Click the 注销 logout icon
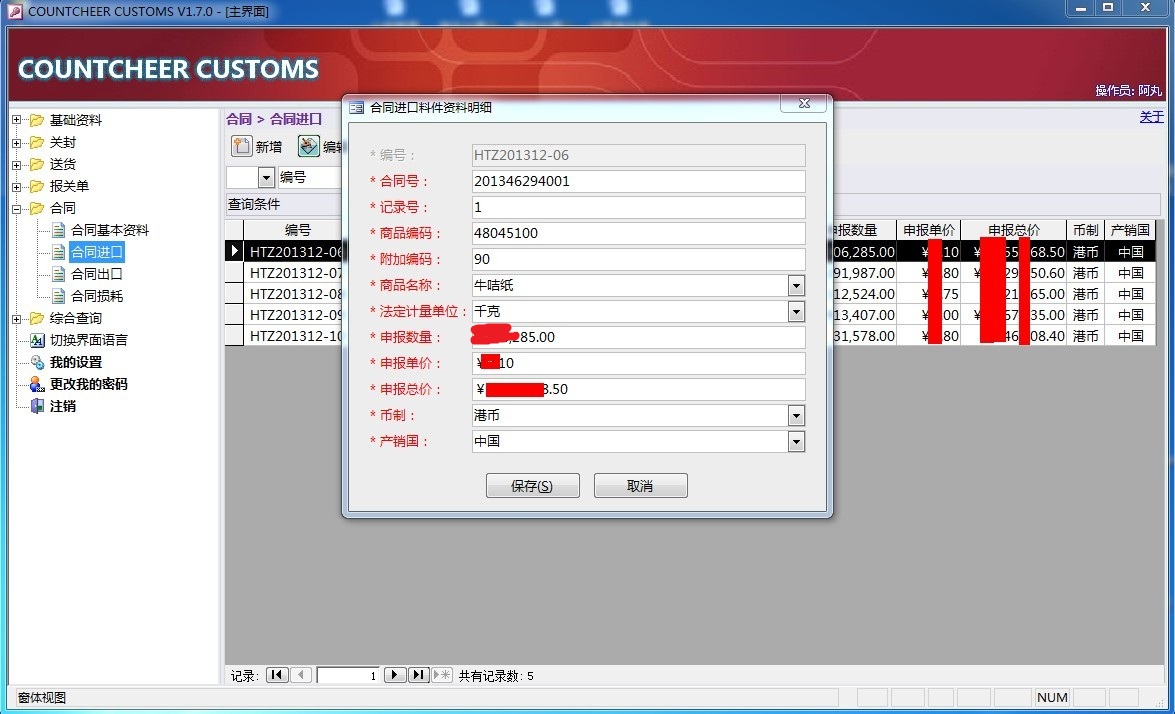The width and height of the screenshot is (1175, 714). (37, 406)
